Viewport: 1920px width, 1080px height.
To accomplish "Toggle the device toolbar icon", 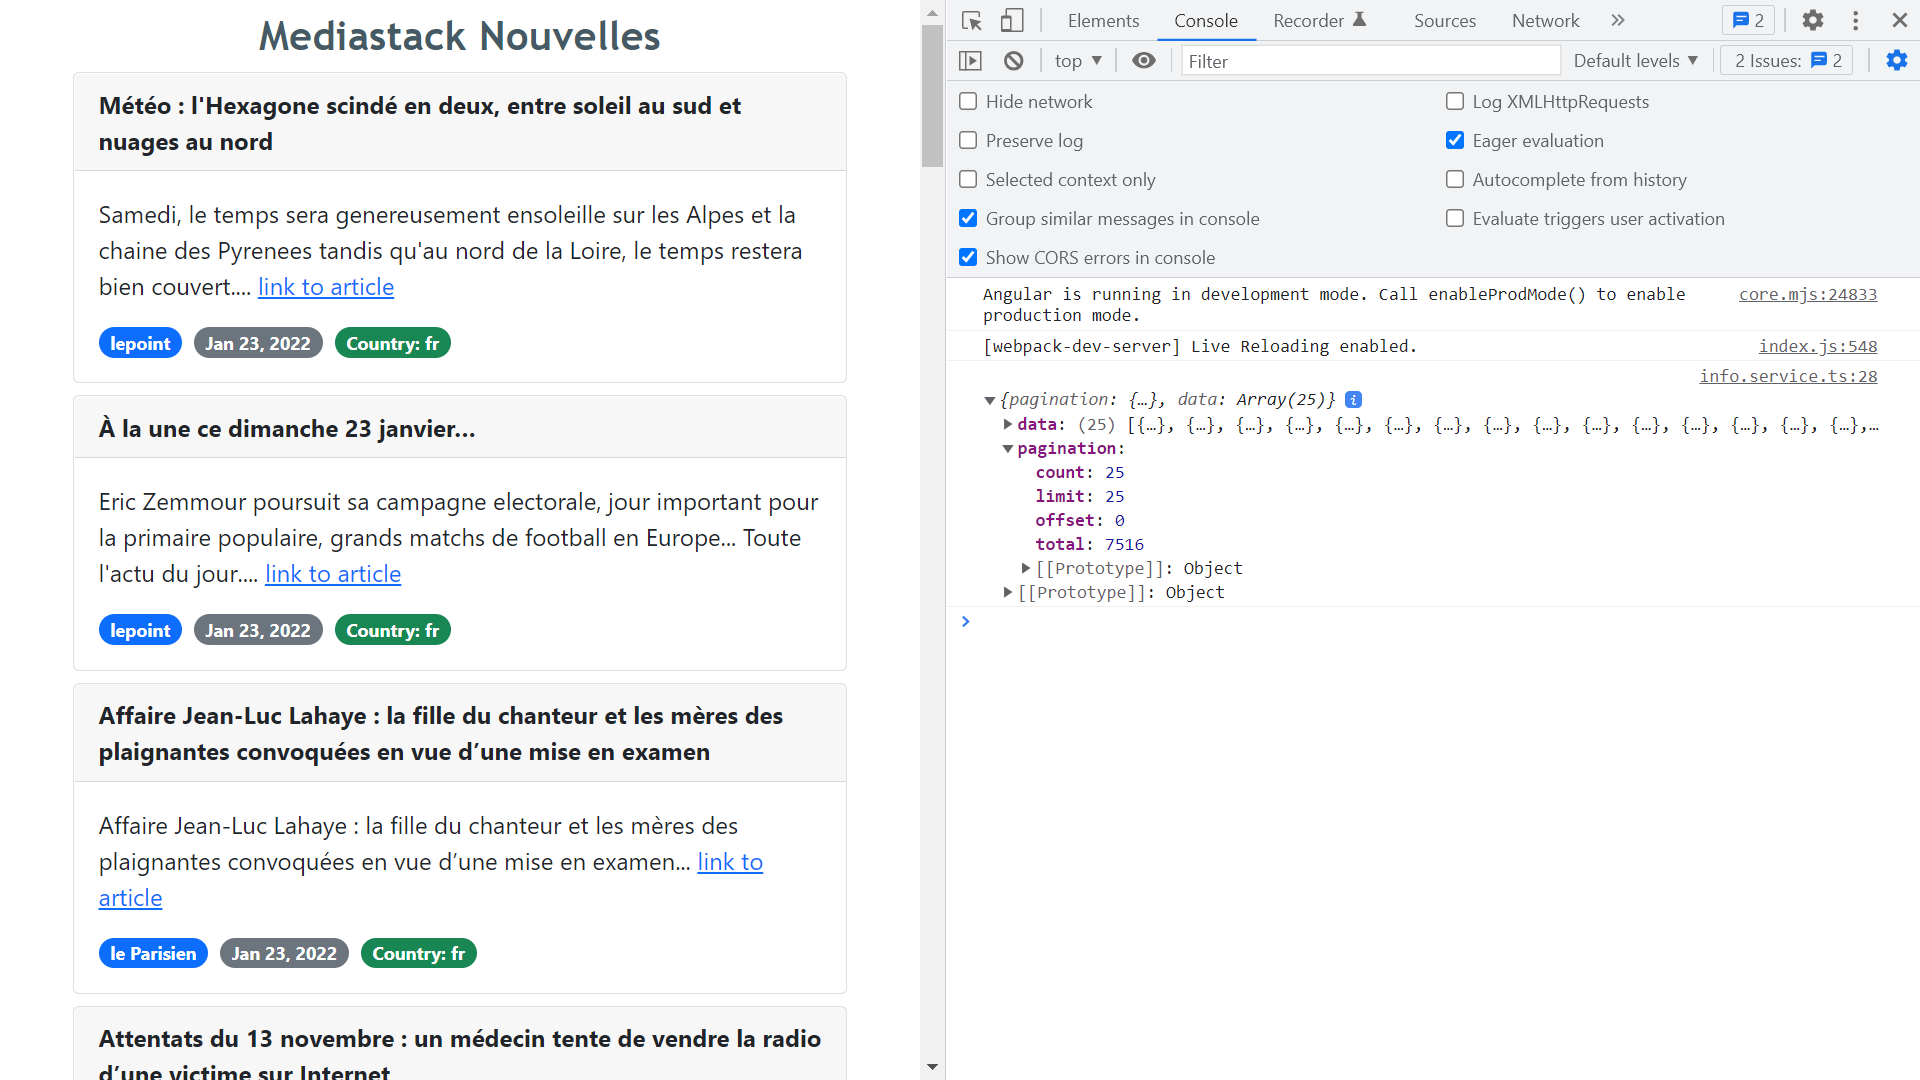I will (x=1012, y=20).
